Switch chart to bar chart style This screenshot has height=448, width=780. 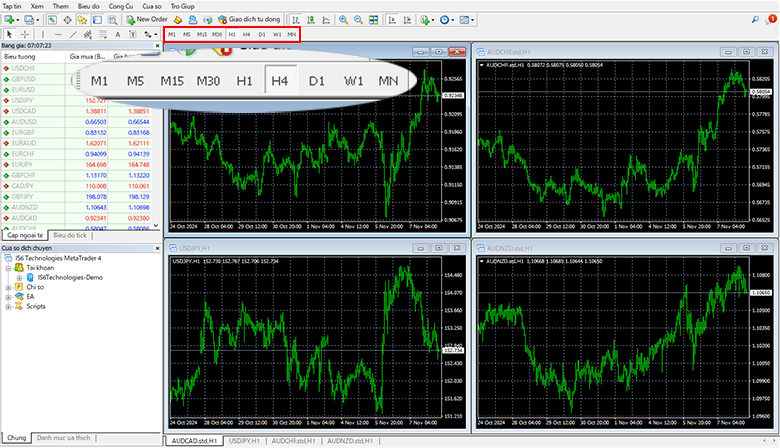coord(296,20)
